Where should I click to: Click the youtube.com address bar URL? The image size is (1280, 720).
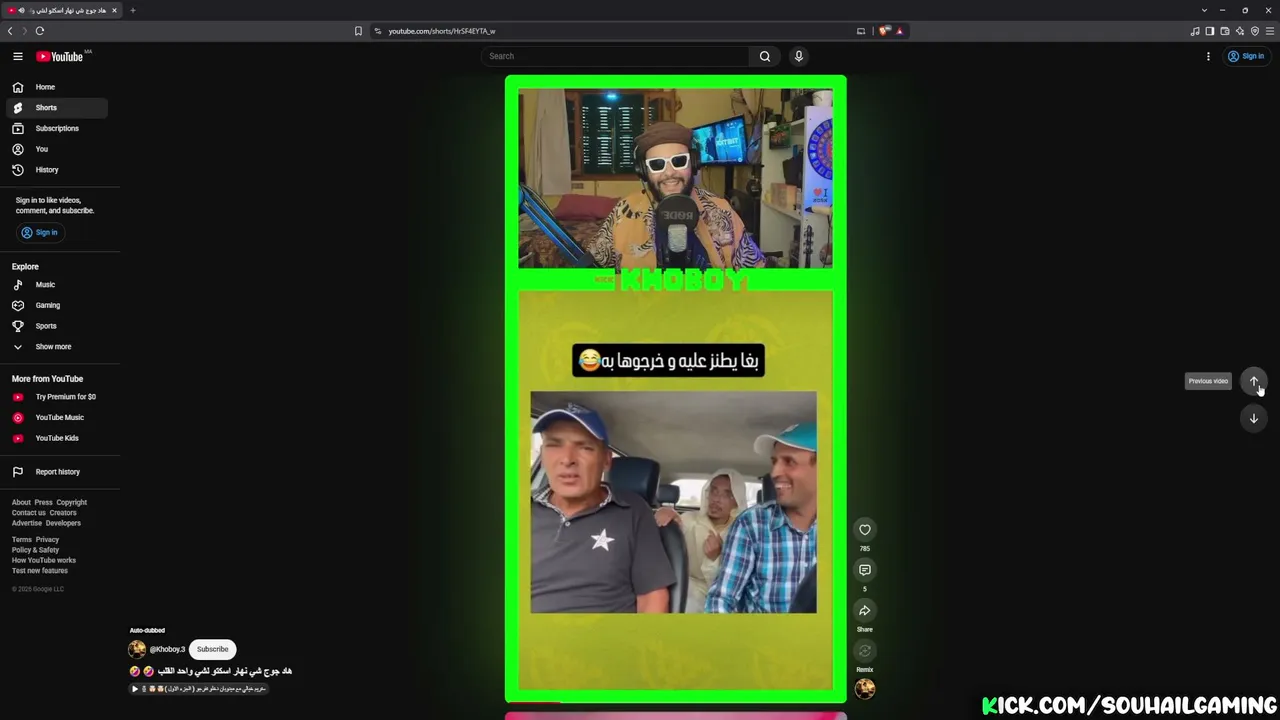tap(441, 31)
